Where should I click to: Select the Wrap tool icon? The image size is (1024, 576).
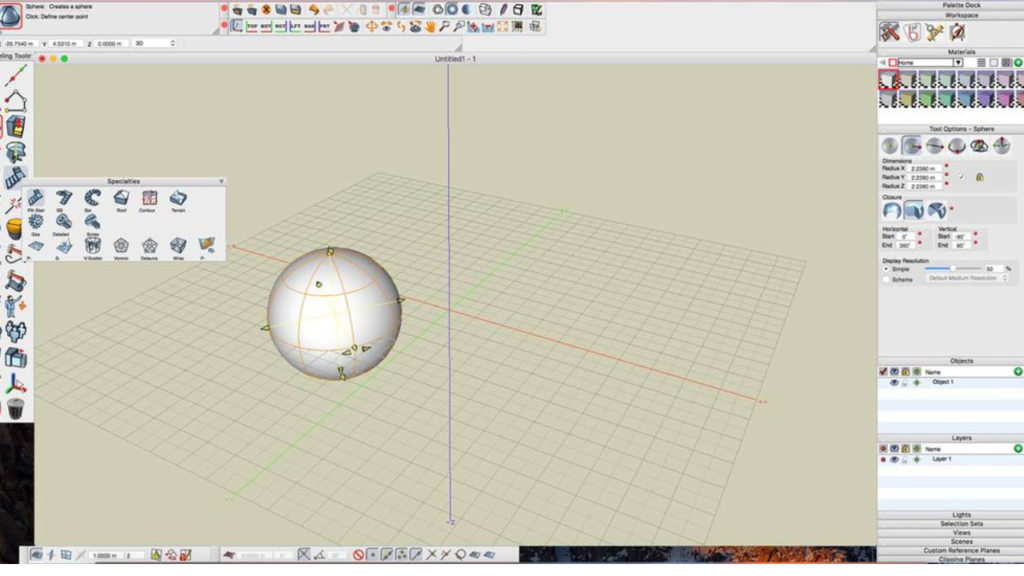(x=178, y=245)
